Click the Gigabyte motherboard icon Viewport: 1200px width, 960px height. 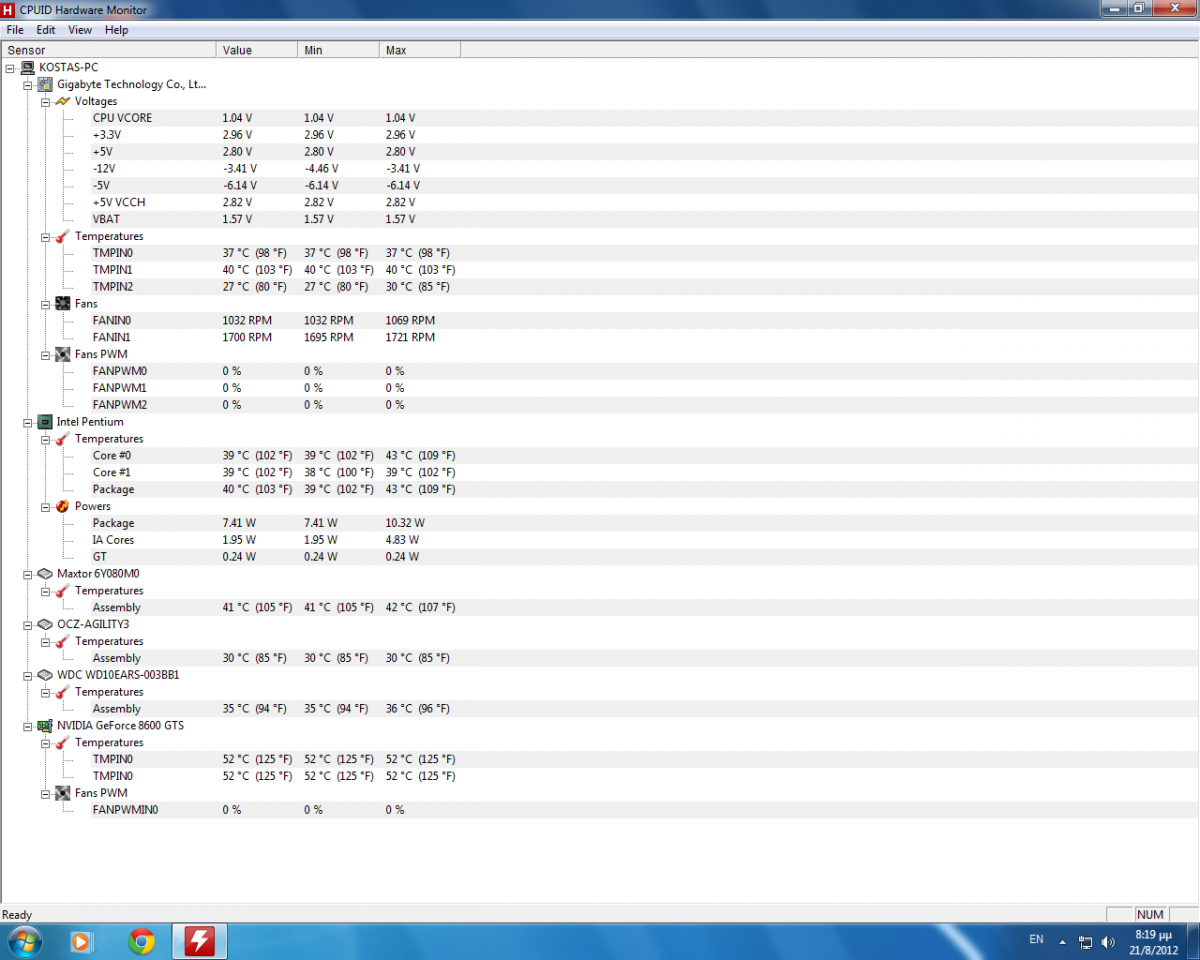45,84
